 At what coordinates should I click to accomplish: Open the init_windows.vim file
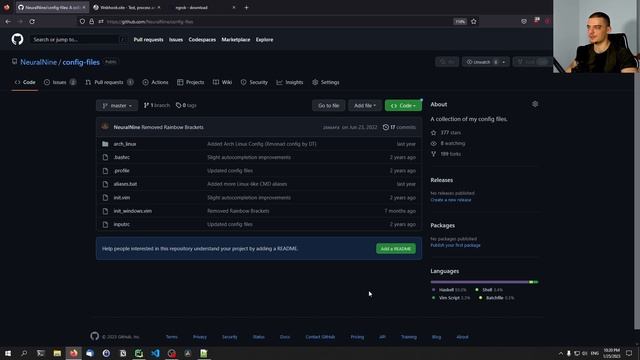[x=133, y=211]
